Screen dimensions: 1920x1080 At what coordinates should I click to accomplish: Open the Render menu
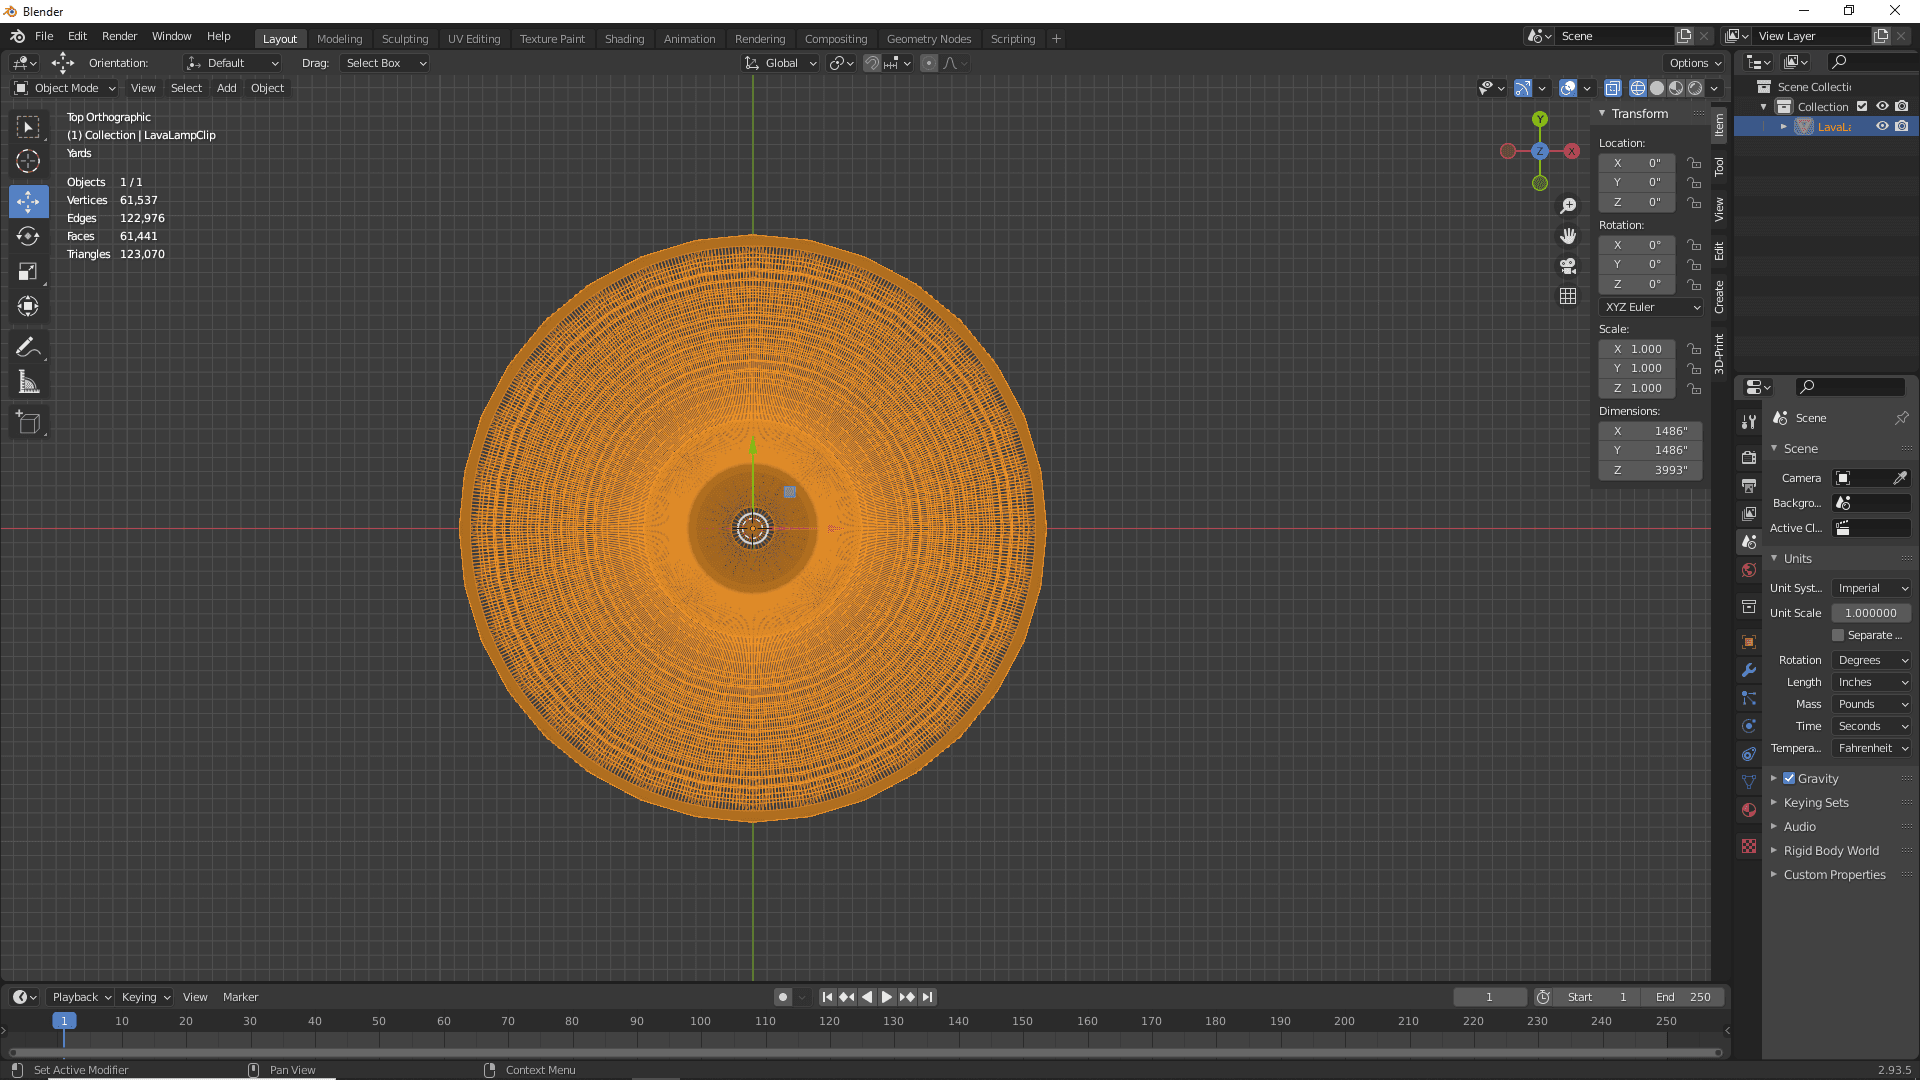pos(119,36)
